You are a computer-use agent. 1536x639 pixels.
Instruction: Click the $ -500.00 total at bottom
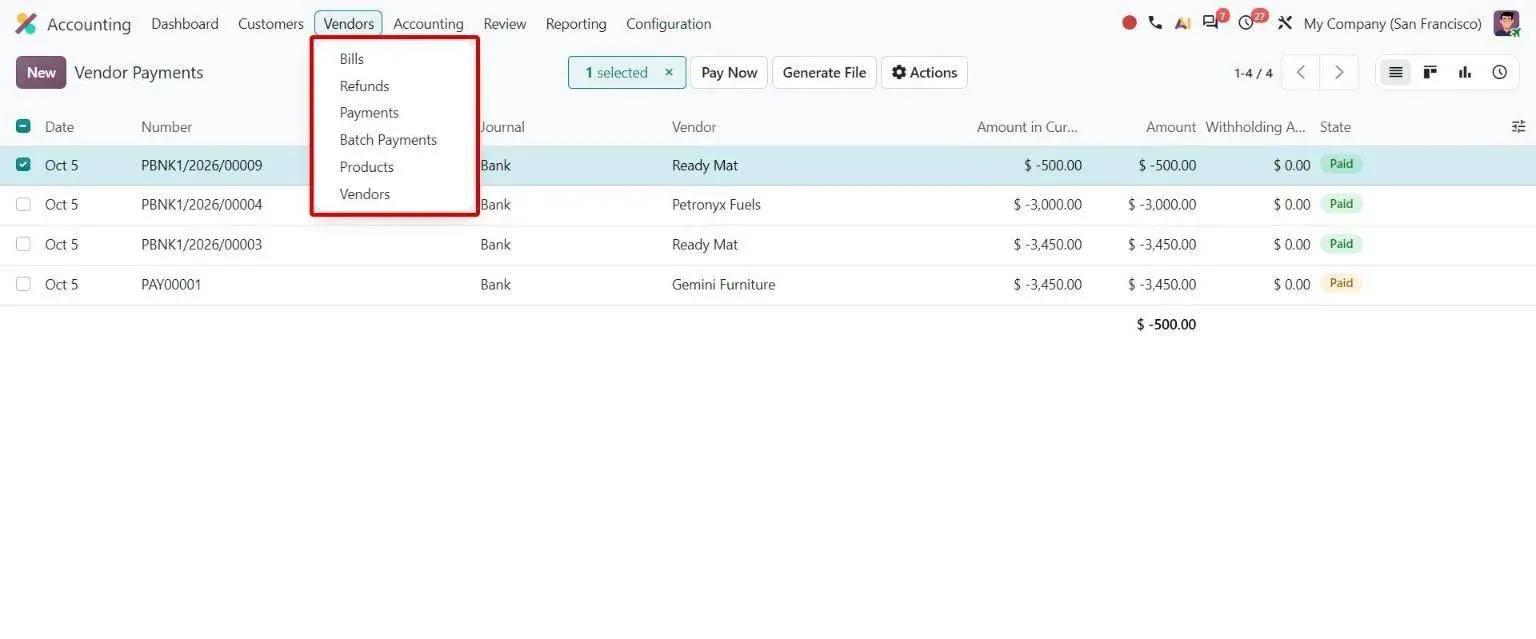click(1166, 324)
